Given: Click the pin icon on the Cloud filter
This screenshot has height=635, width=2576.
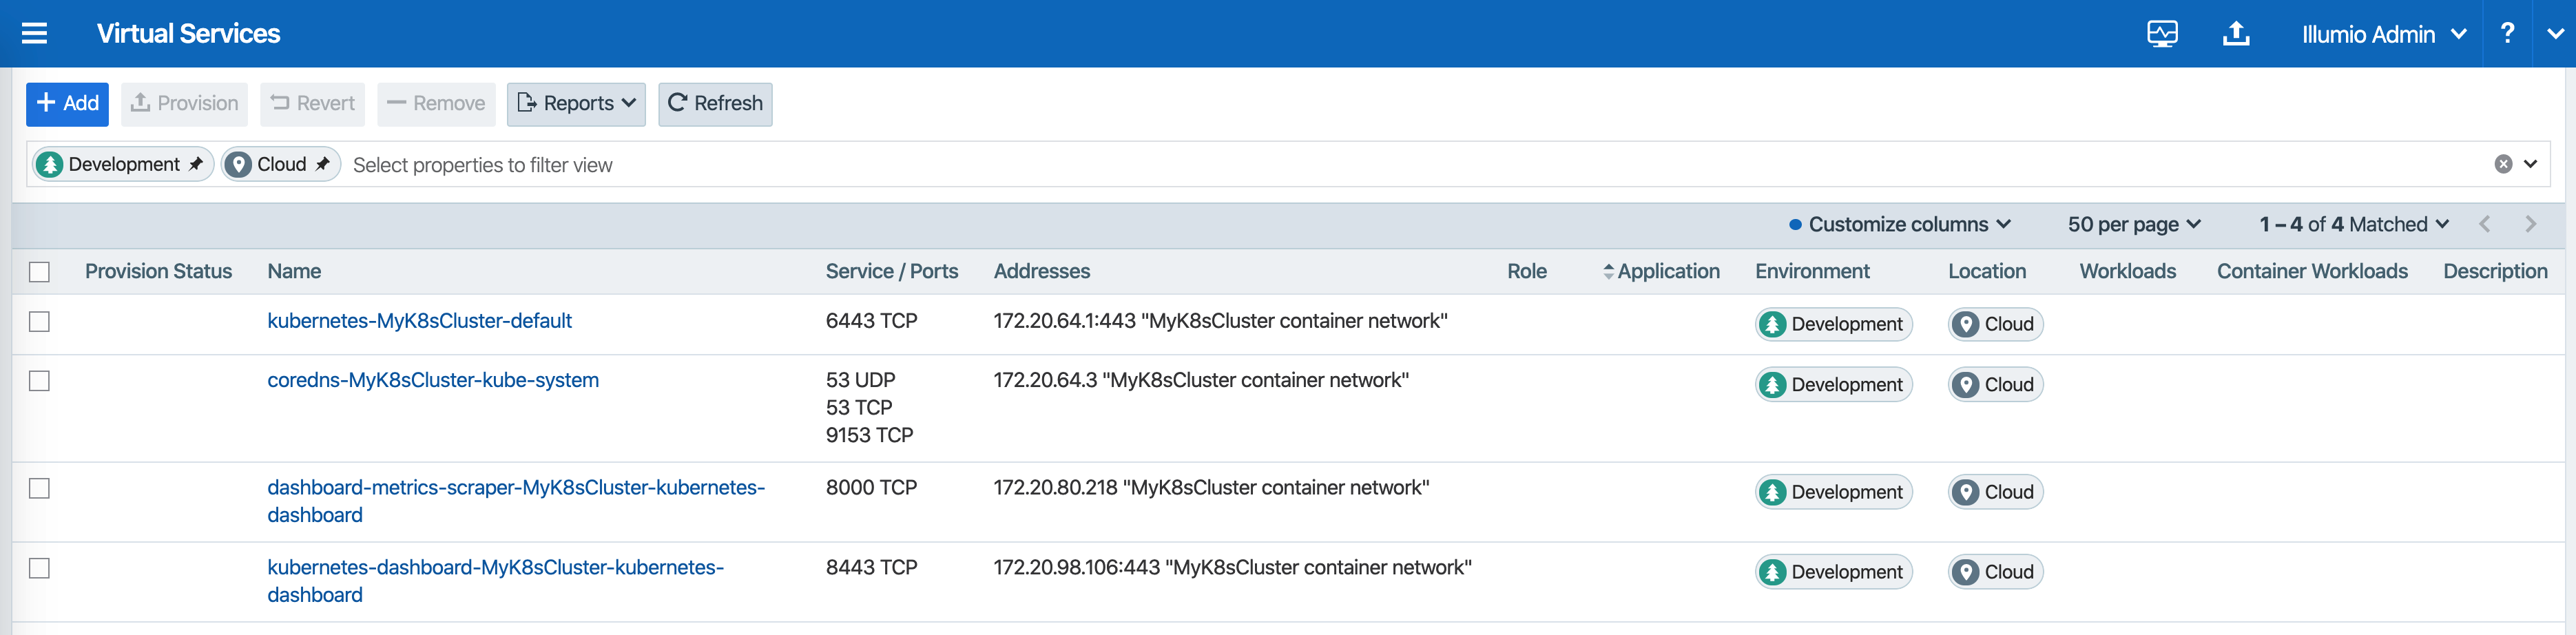Looking at the screenshot, I should point(323,163).
